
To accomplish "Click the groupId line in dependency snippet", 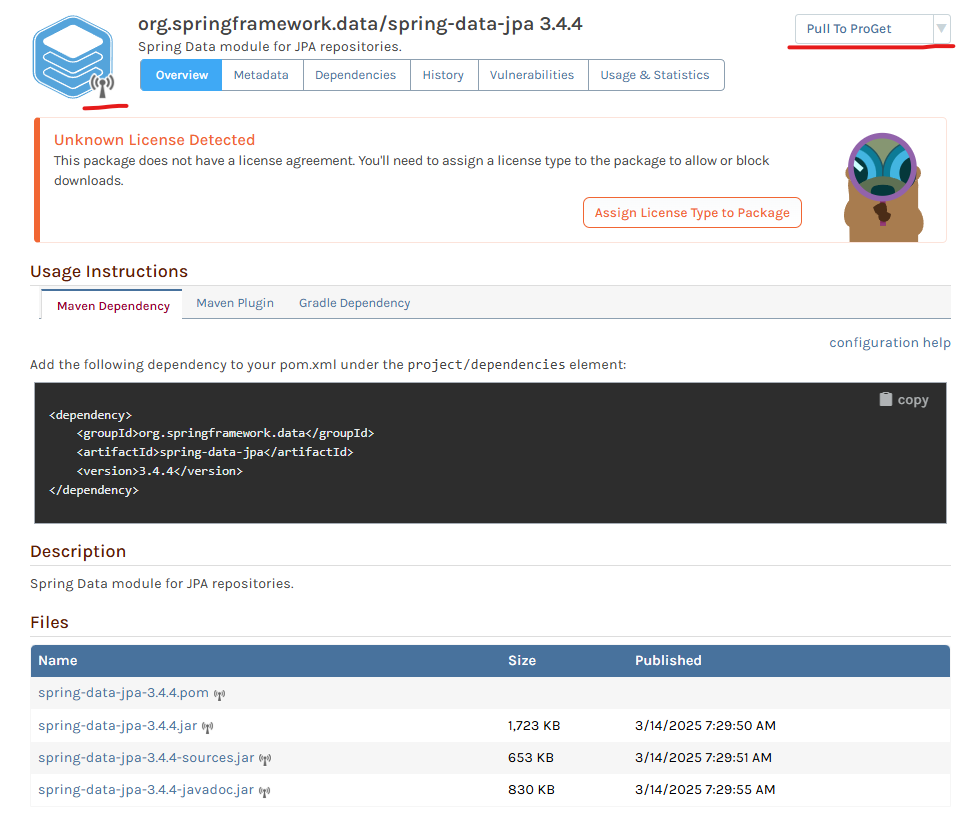I will point(225,433).
